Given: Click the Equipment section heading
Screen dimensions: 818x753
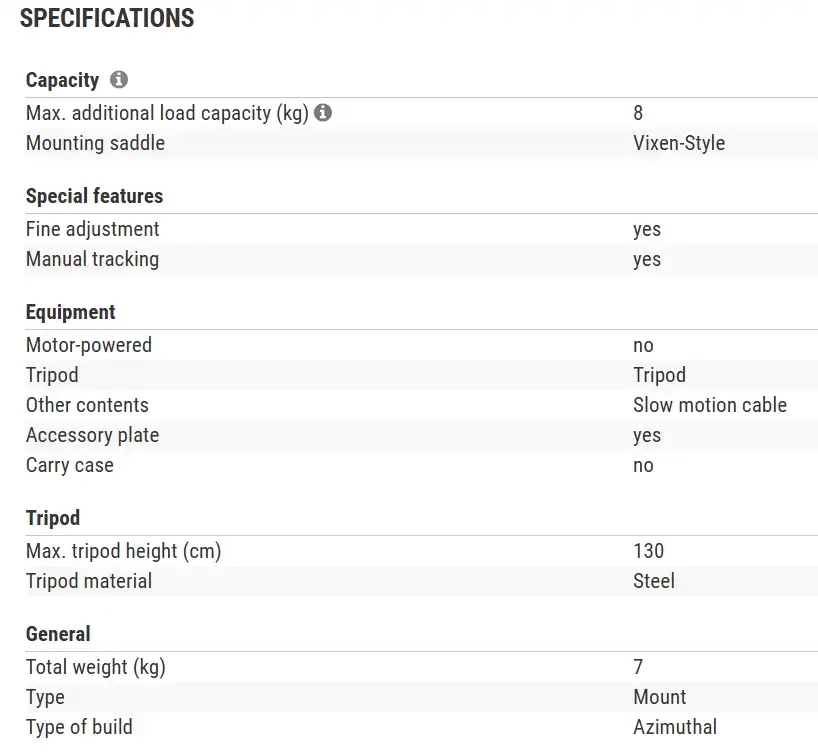Looking at the screenshot, I should coord(70,312).
